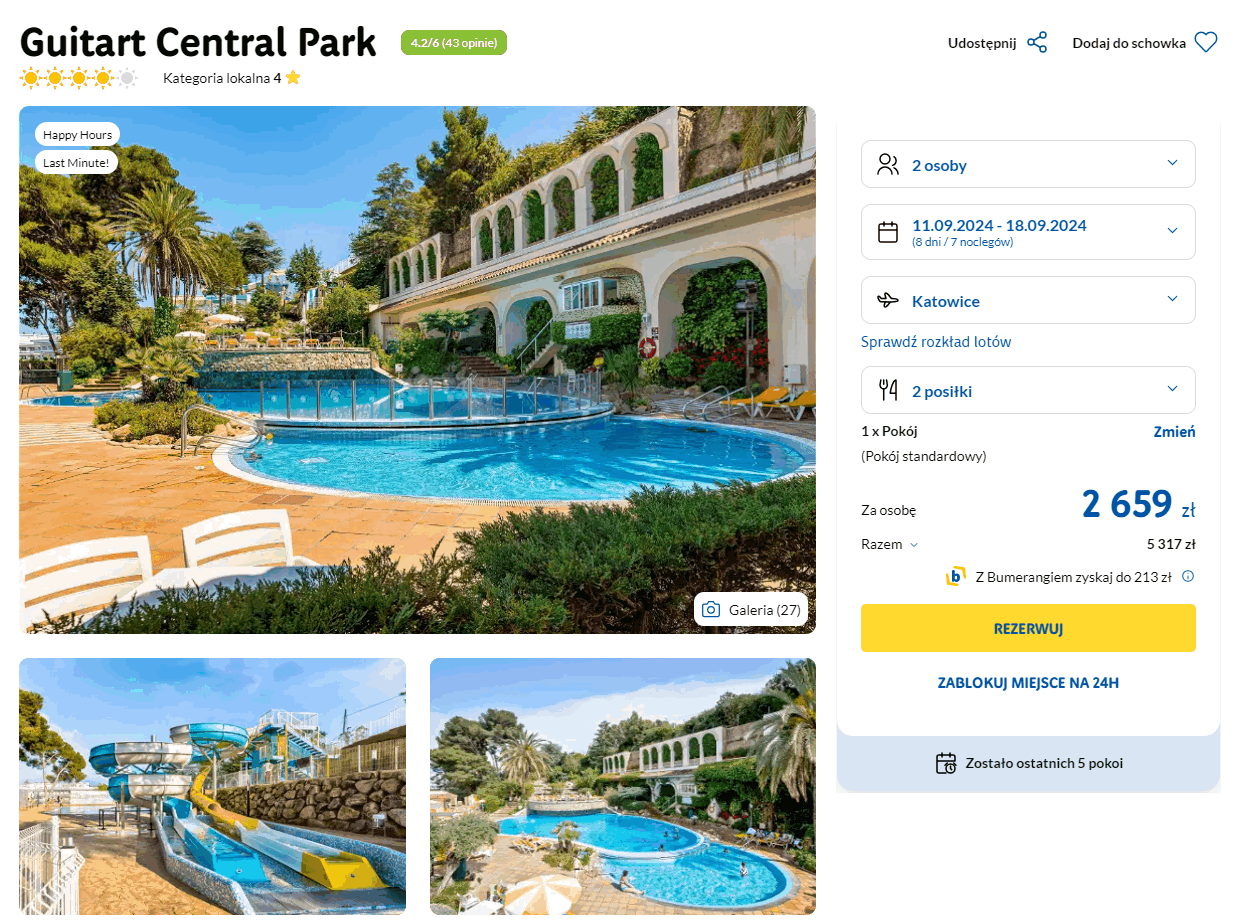1242x922 pixels.
Task: Open the Sprawdź rozkład lotów link
Action: point(936,342)
